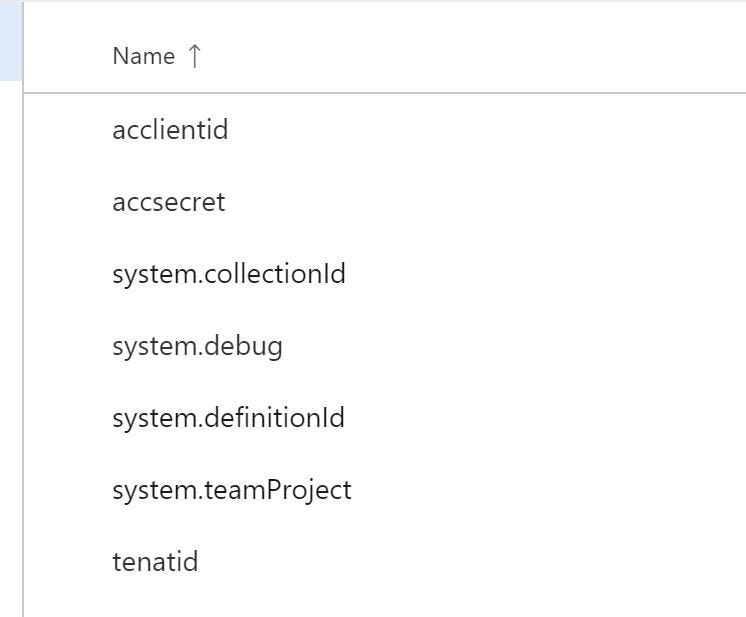The width and height of the screenshot is (746, 617).
Task: Activate the tenatid row at the bottom
Action: coord(400,562)
